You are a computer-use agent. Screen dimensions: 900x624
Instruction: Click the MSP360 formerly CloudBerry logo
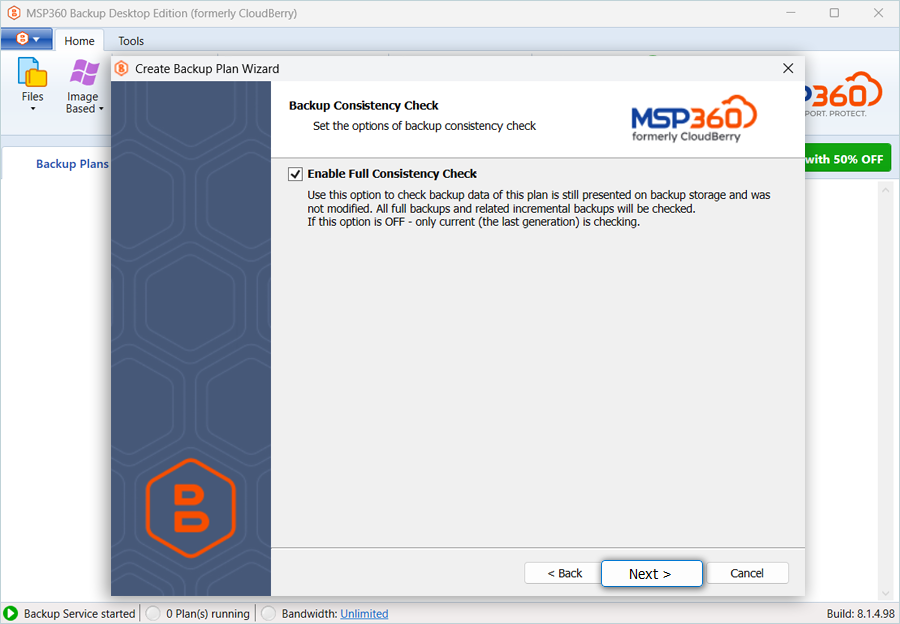693,118
